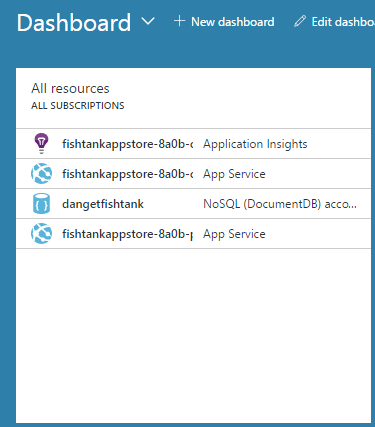The height and width of the screenshot is (427, 375).
Task: Select the New dashboard command
Action: point(224,22)
